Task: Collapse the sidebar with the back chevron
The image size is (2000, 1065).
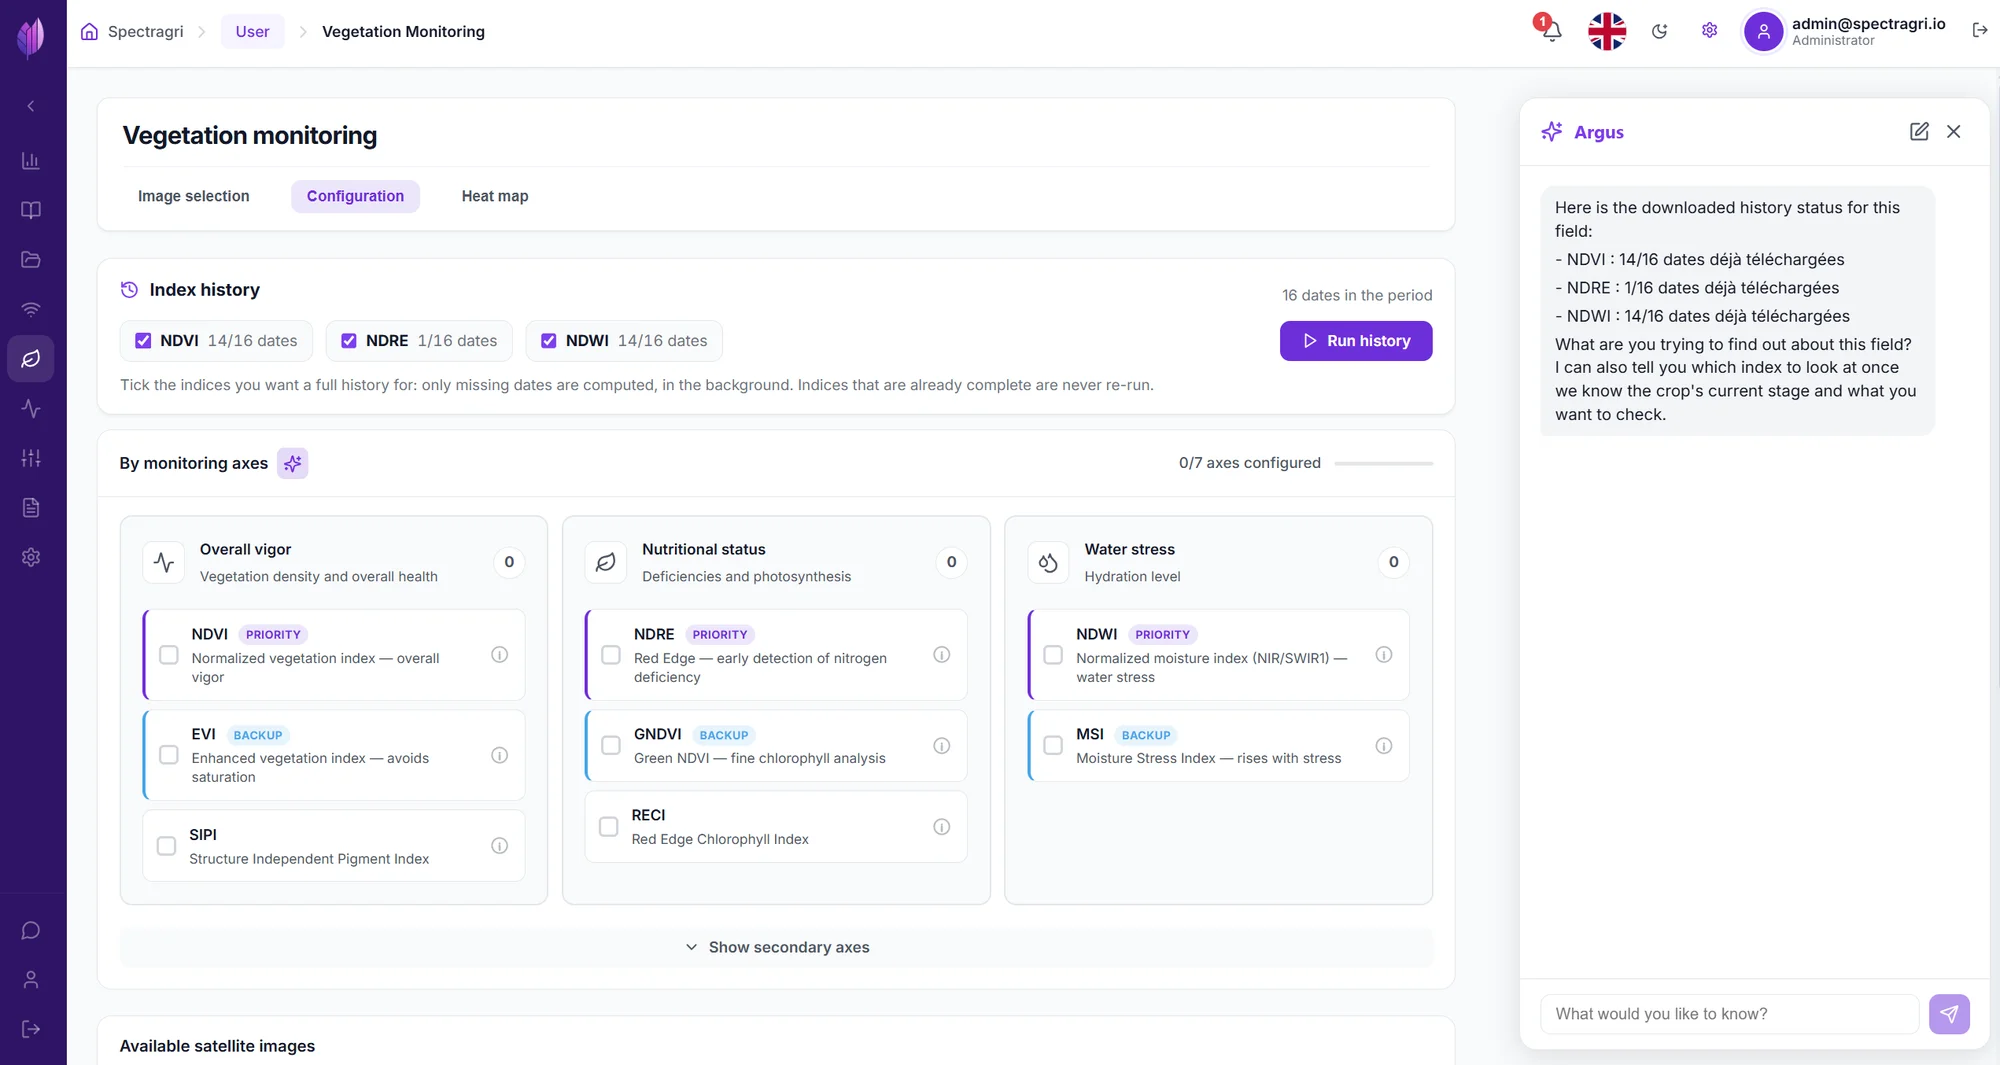Action: click(x=31, y=106)
